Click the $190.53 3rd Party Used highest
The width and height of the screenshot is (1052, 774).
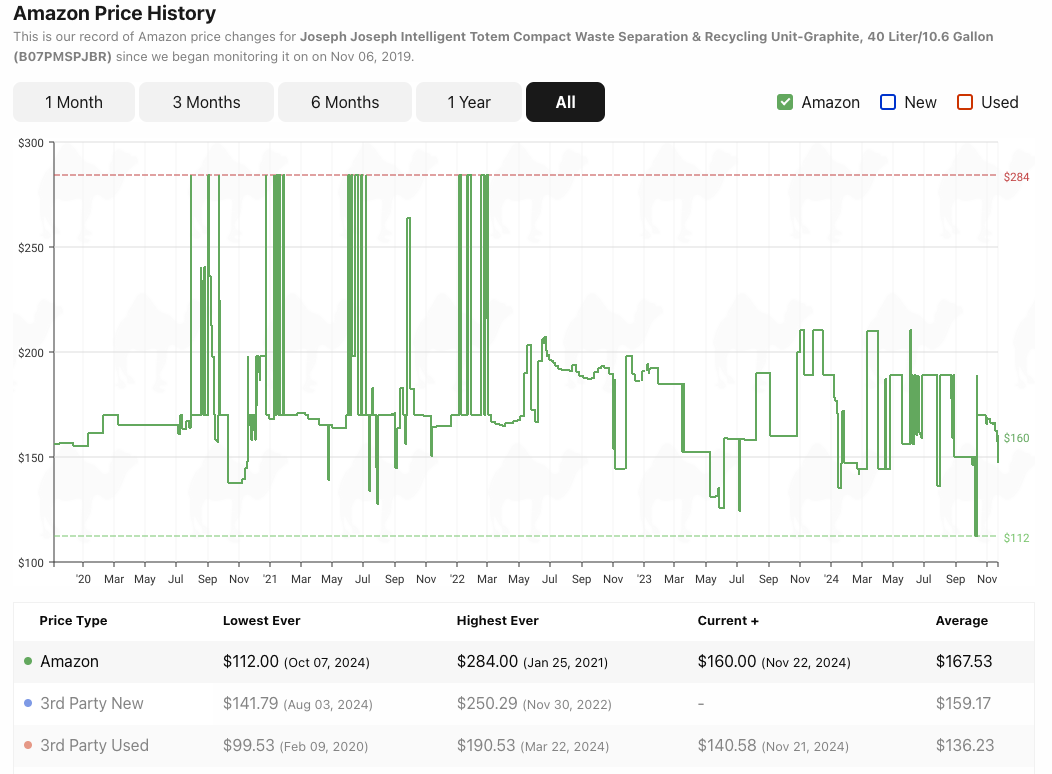point(486,745)
